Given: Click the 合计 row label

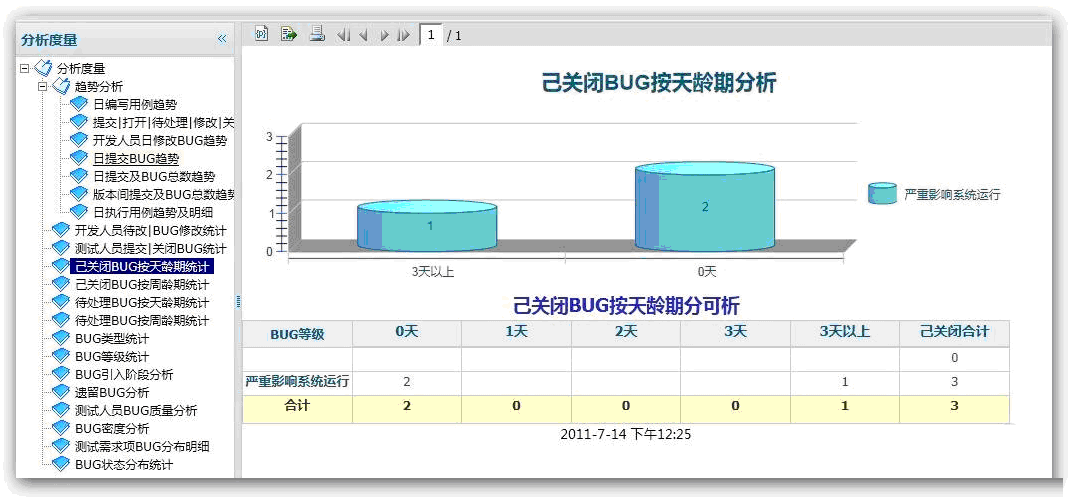Looking at the screenshot, I should click(298, 405).
